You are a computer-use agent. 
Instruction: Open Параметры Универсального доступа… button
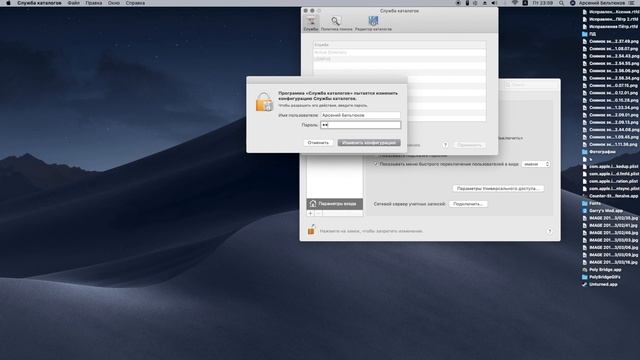[x=498, y=189]
